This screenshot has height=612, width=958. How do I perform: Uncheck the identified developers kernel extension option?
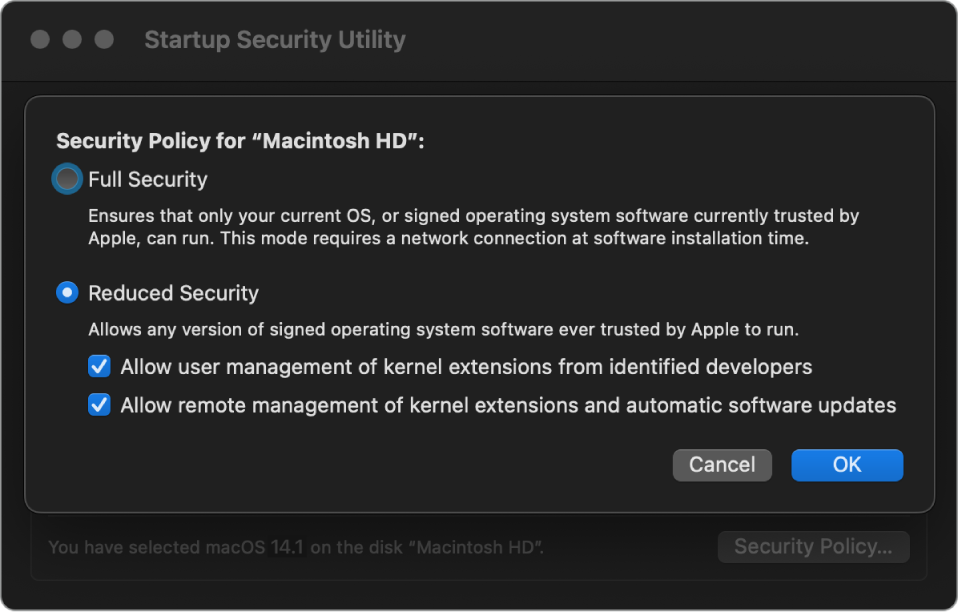coord(98,366)
